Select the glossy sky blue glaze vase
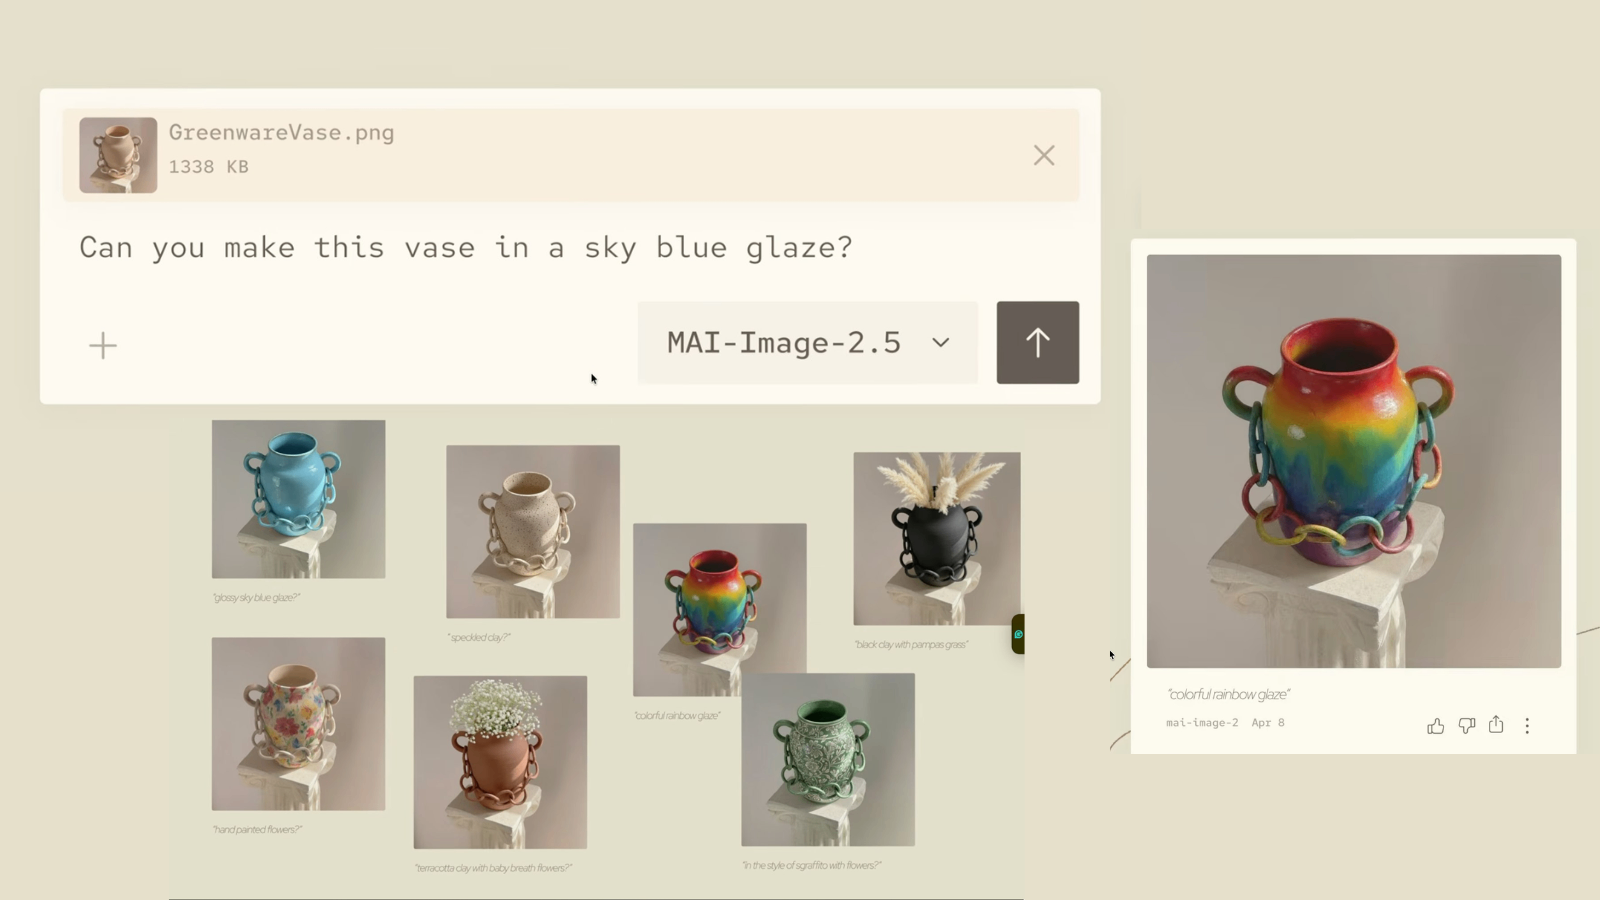1600x900 pixels. click(x=298, y=499)
